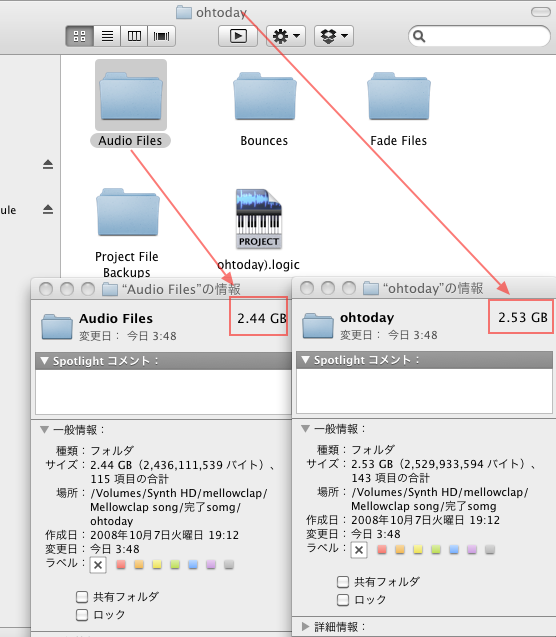Choose purple label in Audio Files info
This screenshot has height=637, width=556.
(211, 564)
